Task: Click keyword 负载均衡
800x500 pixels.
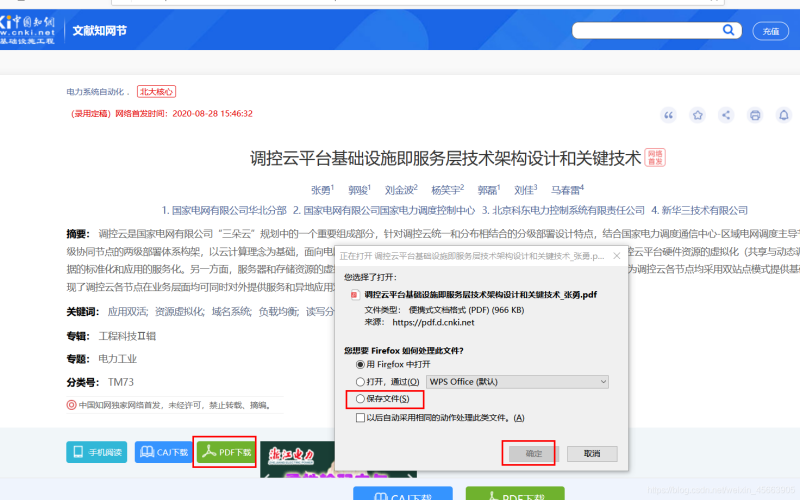Action: 279,312
